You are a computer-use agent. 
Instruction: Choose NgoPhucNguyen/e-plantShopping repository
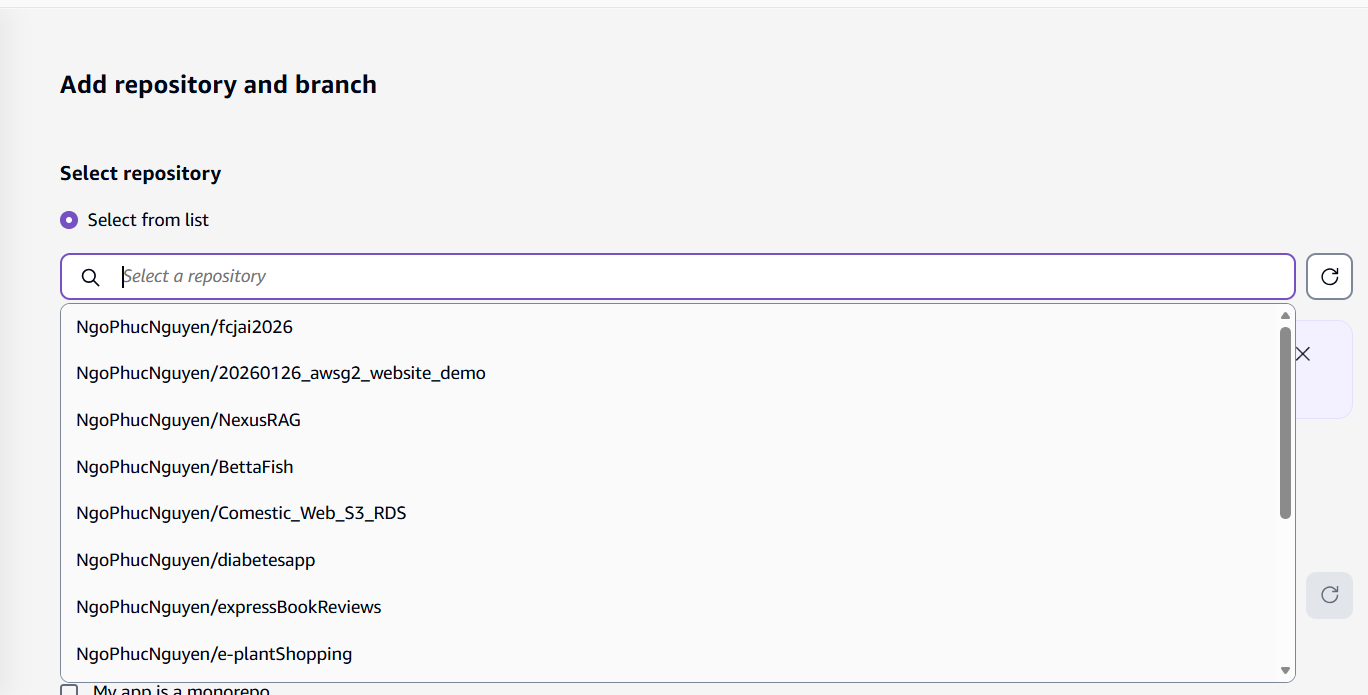[214, 653]
